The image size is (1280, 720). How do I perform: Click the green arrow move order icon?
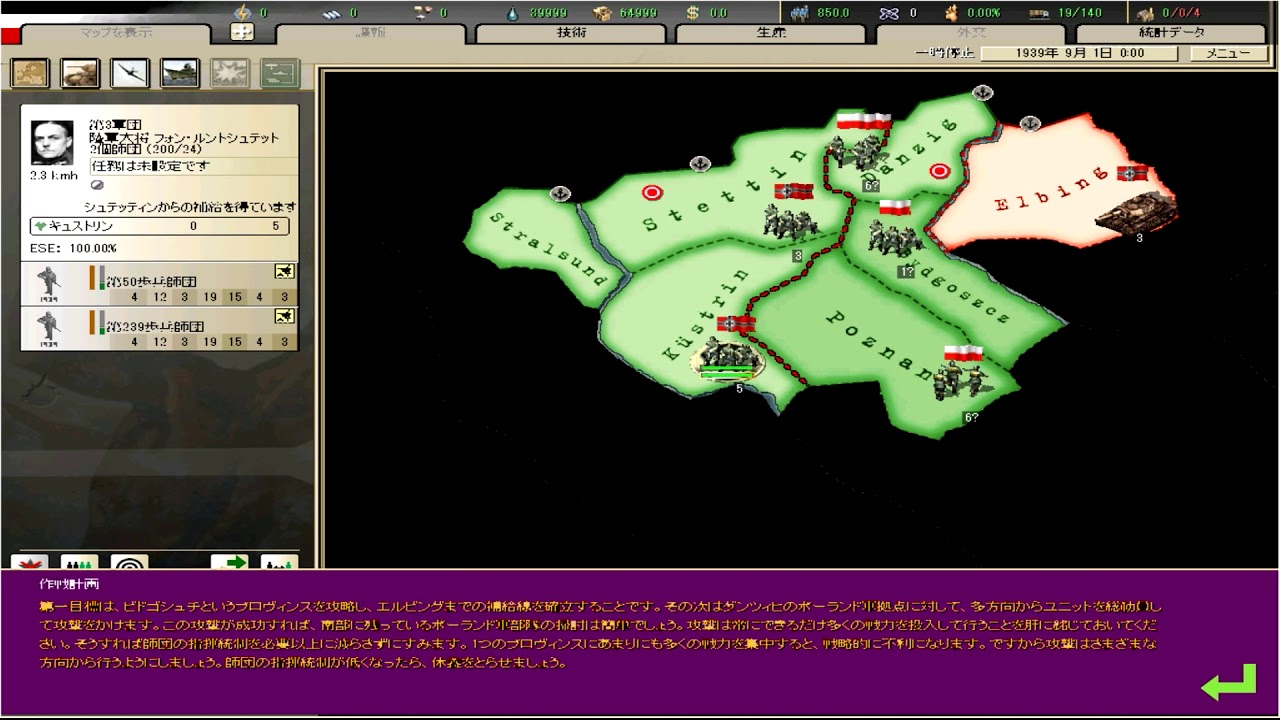coord(230,562)
